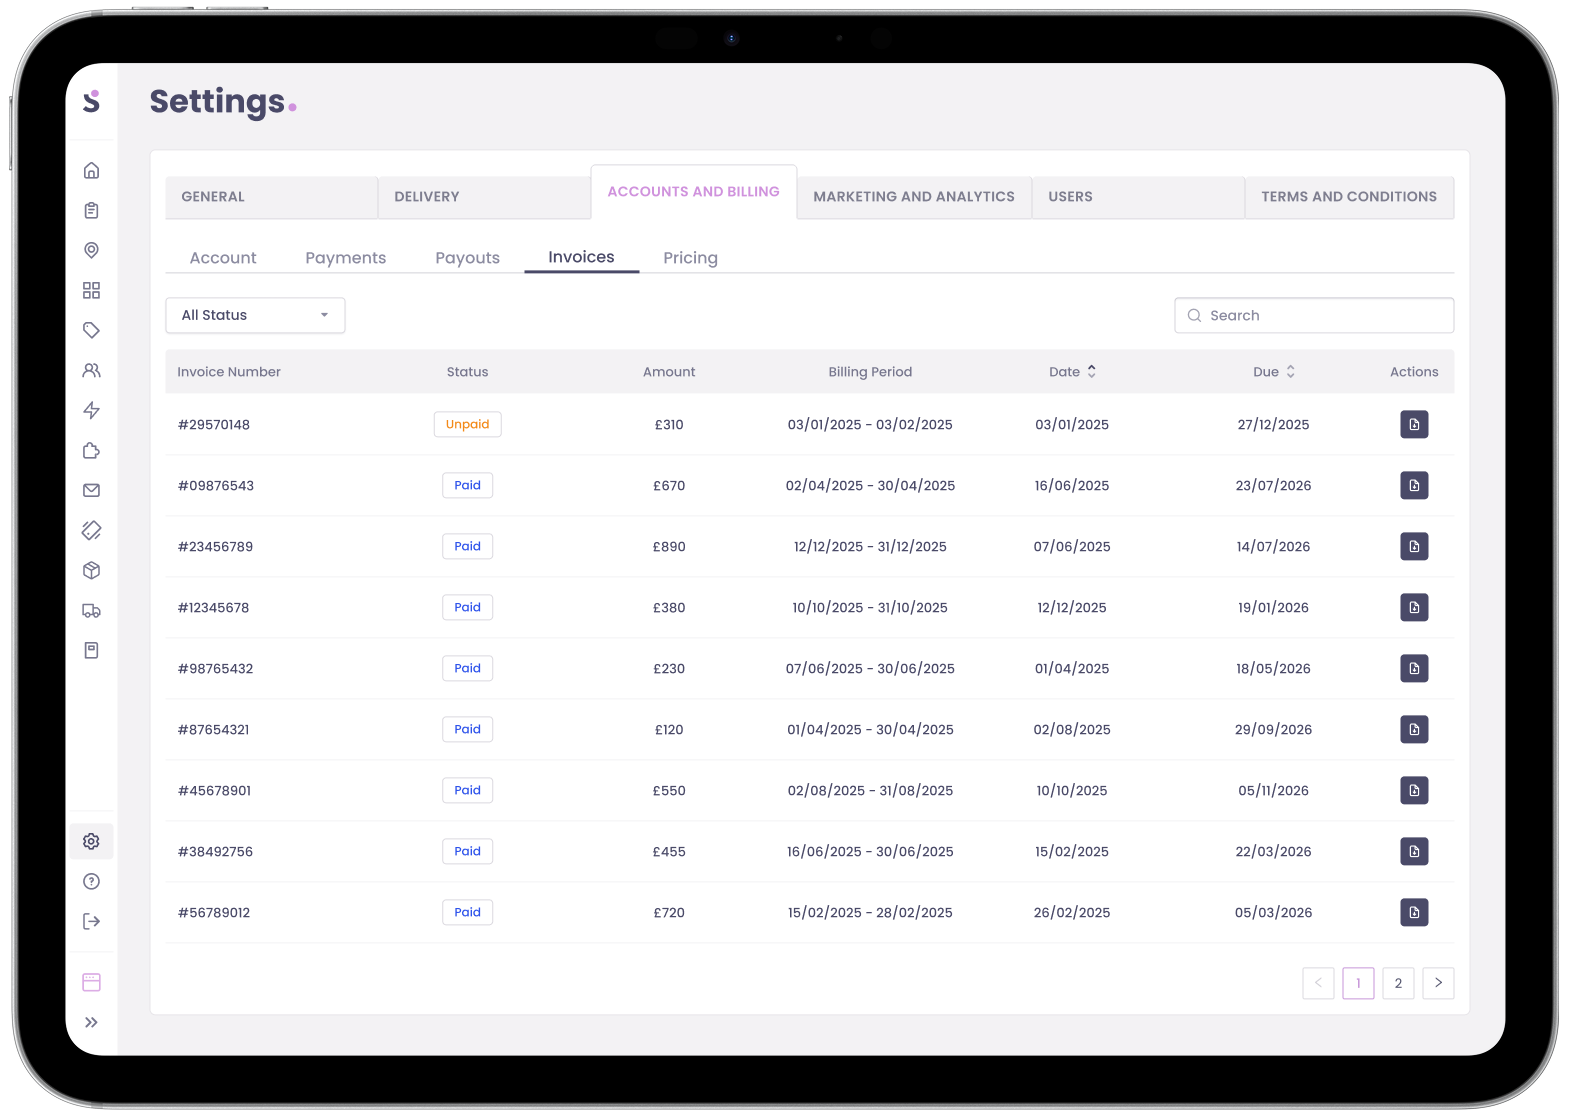Open the envelope mail icon in sidebar
Image resolution: width=1571 pixels, height=1119 pixels.
point(91,490)
